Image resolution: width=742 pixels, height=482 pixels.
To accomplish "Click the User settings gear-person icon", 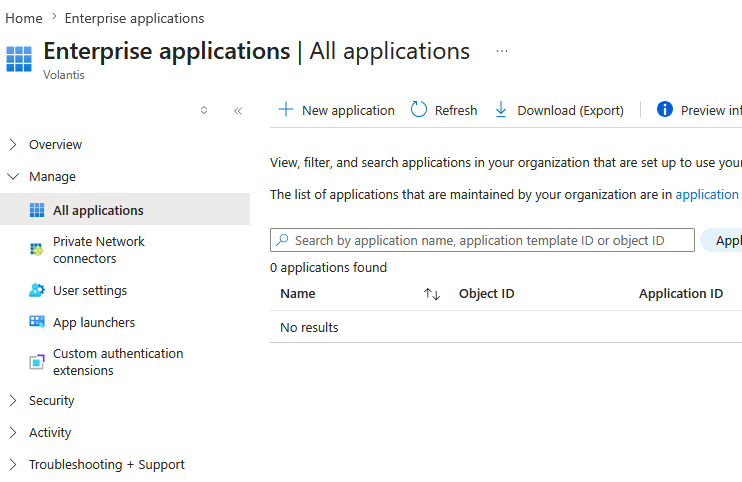I will [x=37, y=290].
